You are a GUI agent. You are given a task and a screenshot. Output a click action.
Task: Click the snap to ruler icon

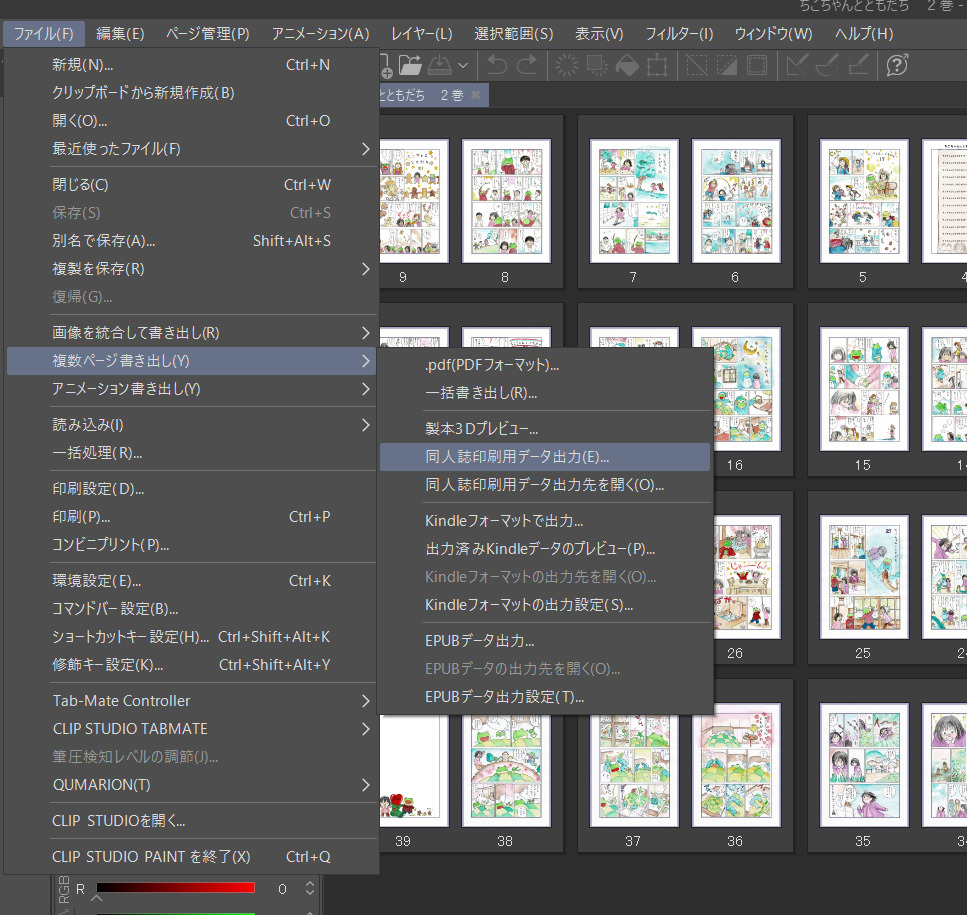coord(797,65)
